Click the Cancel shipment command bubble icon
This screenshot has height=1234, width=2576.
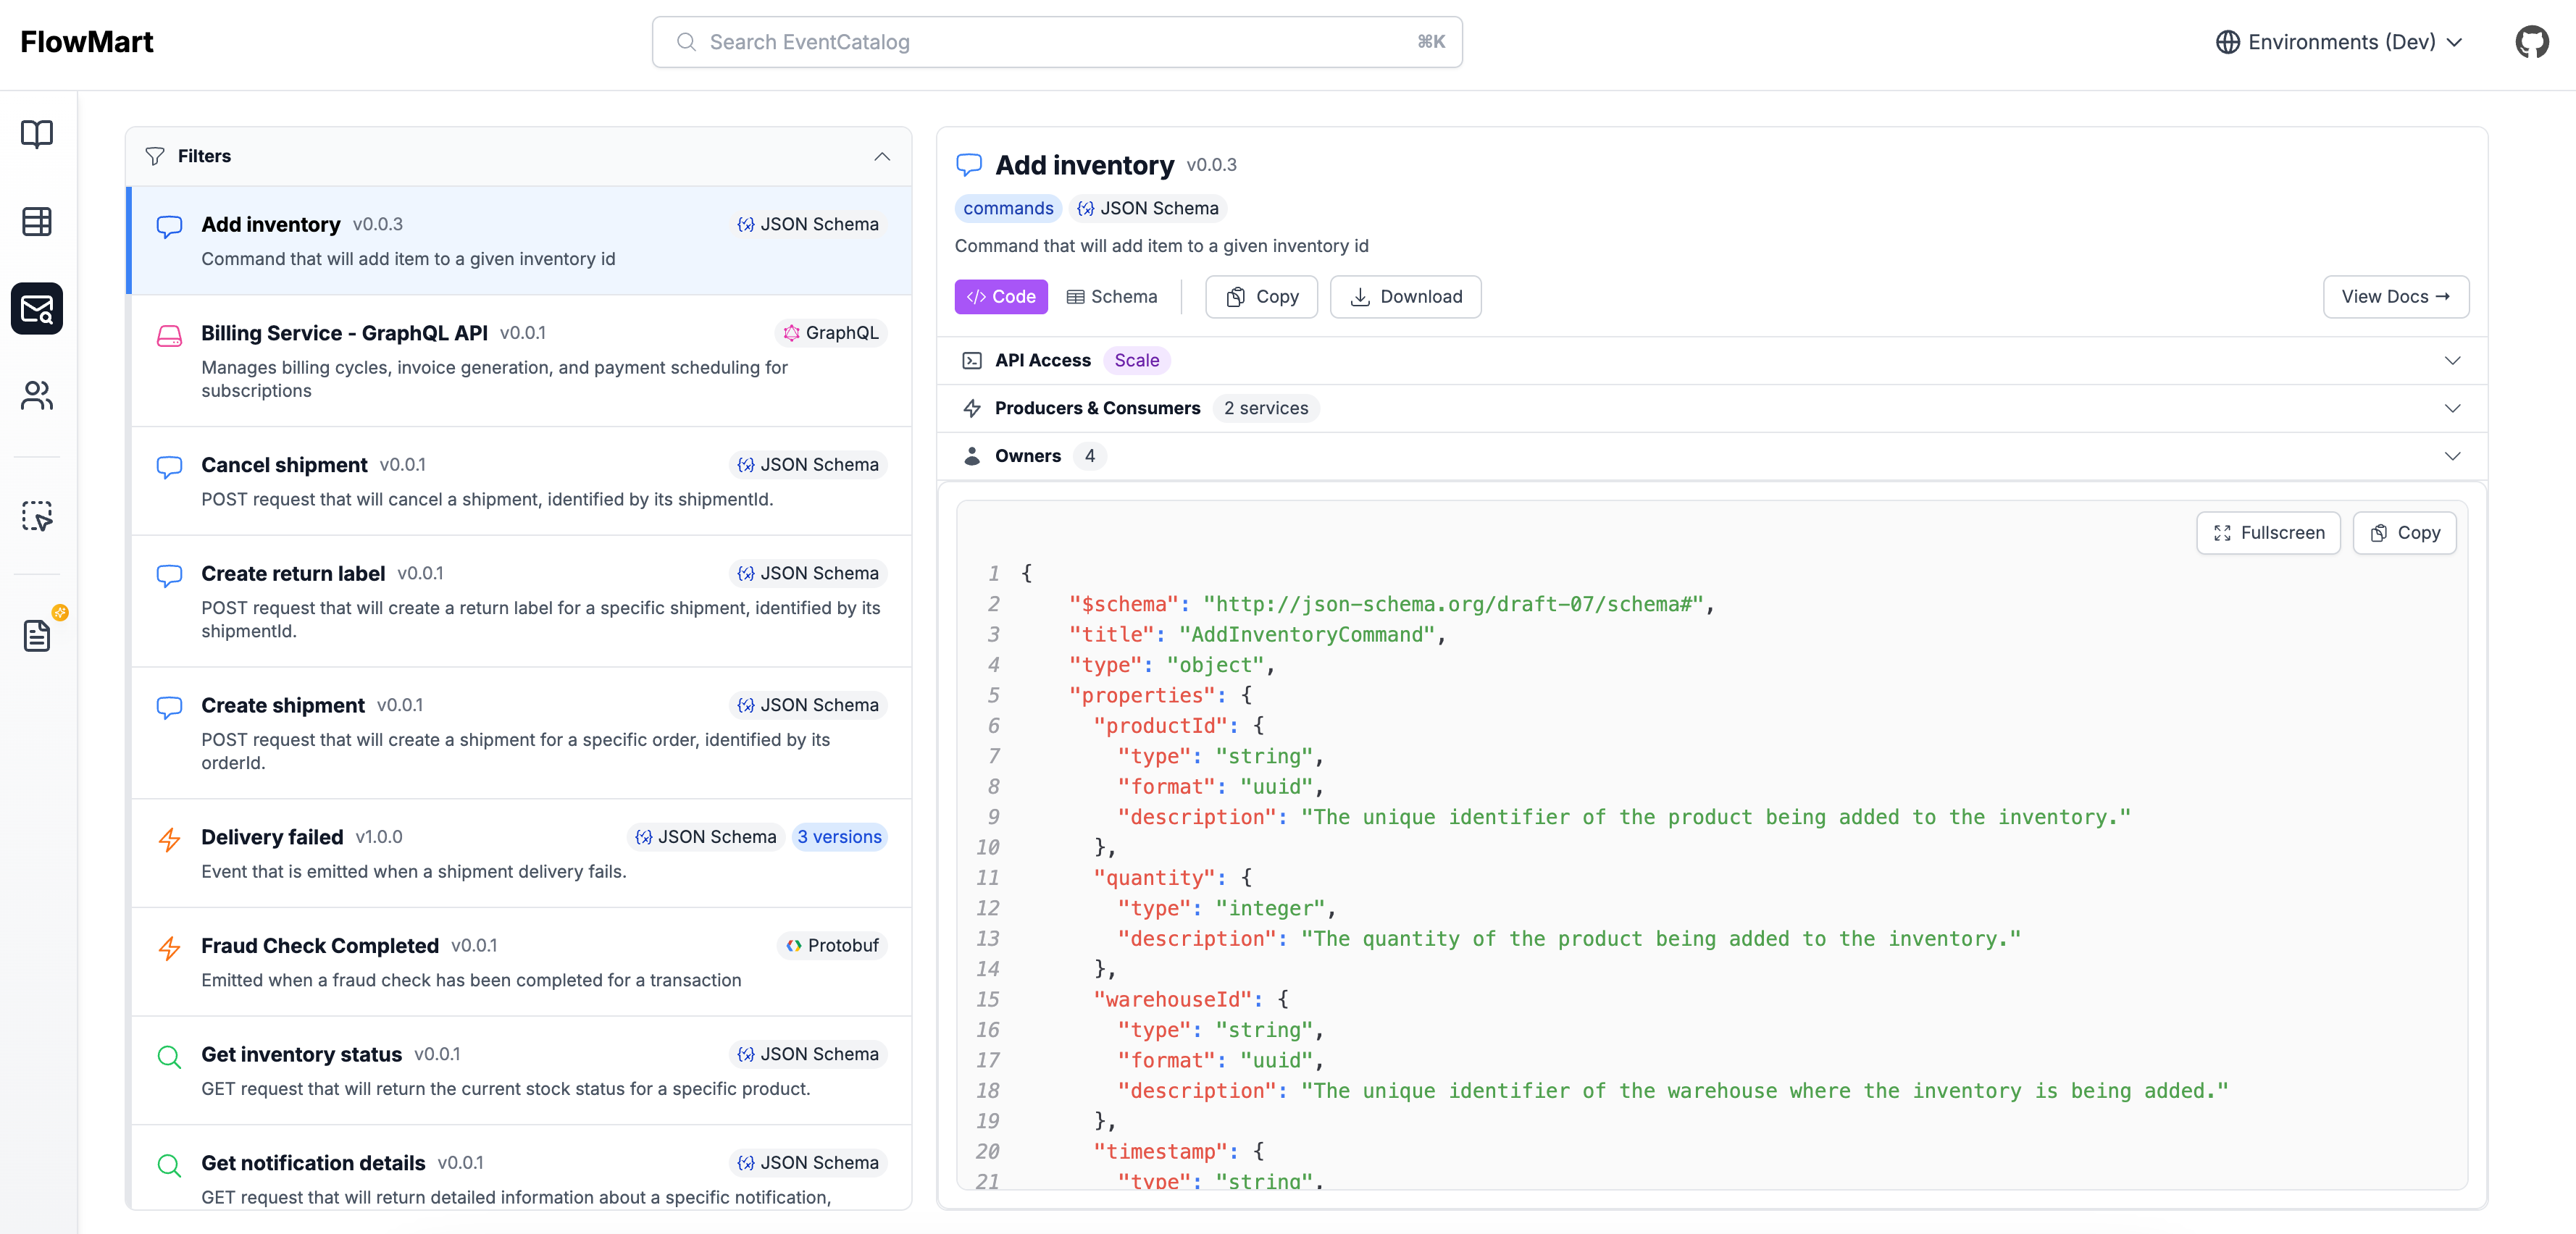[x=169, y=467]
